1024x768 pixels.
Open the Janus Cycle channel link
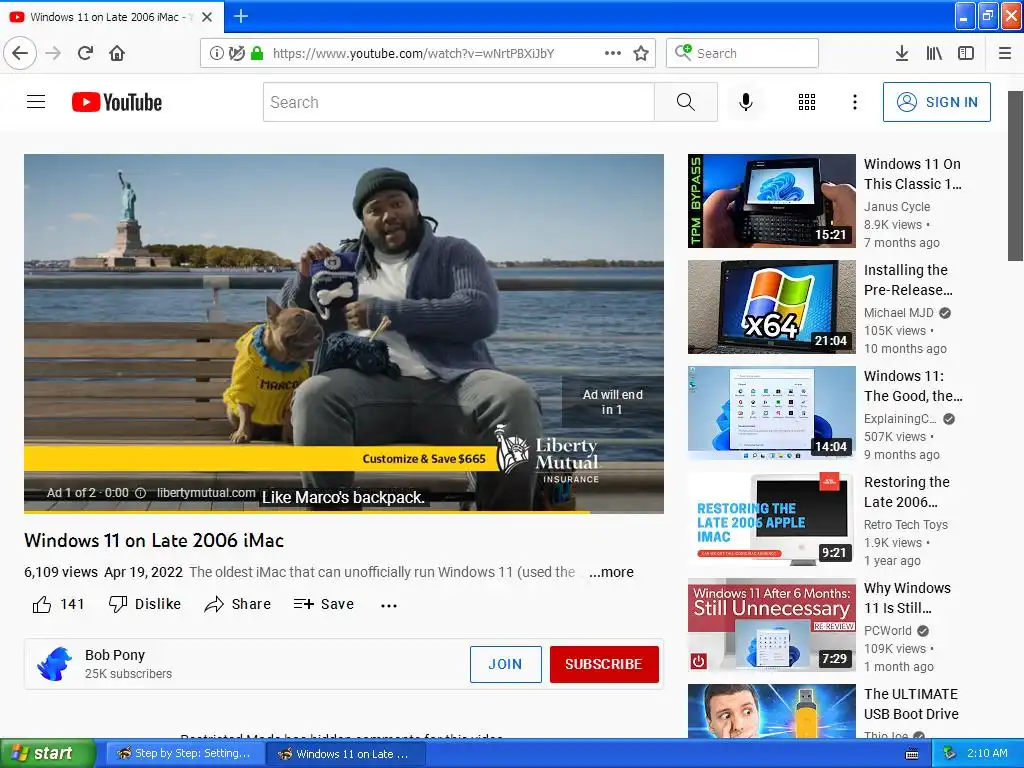click(x=897, y=206)
